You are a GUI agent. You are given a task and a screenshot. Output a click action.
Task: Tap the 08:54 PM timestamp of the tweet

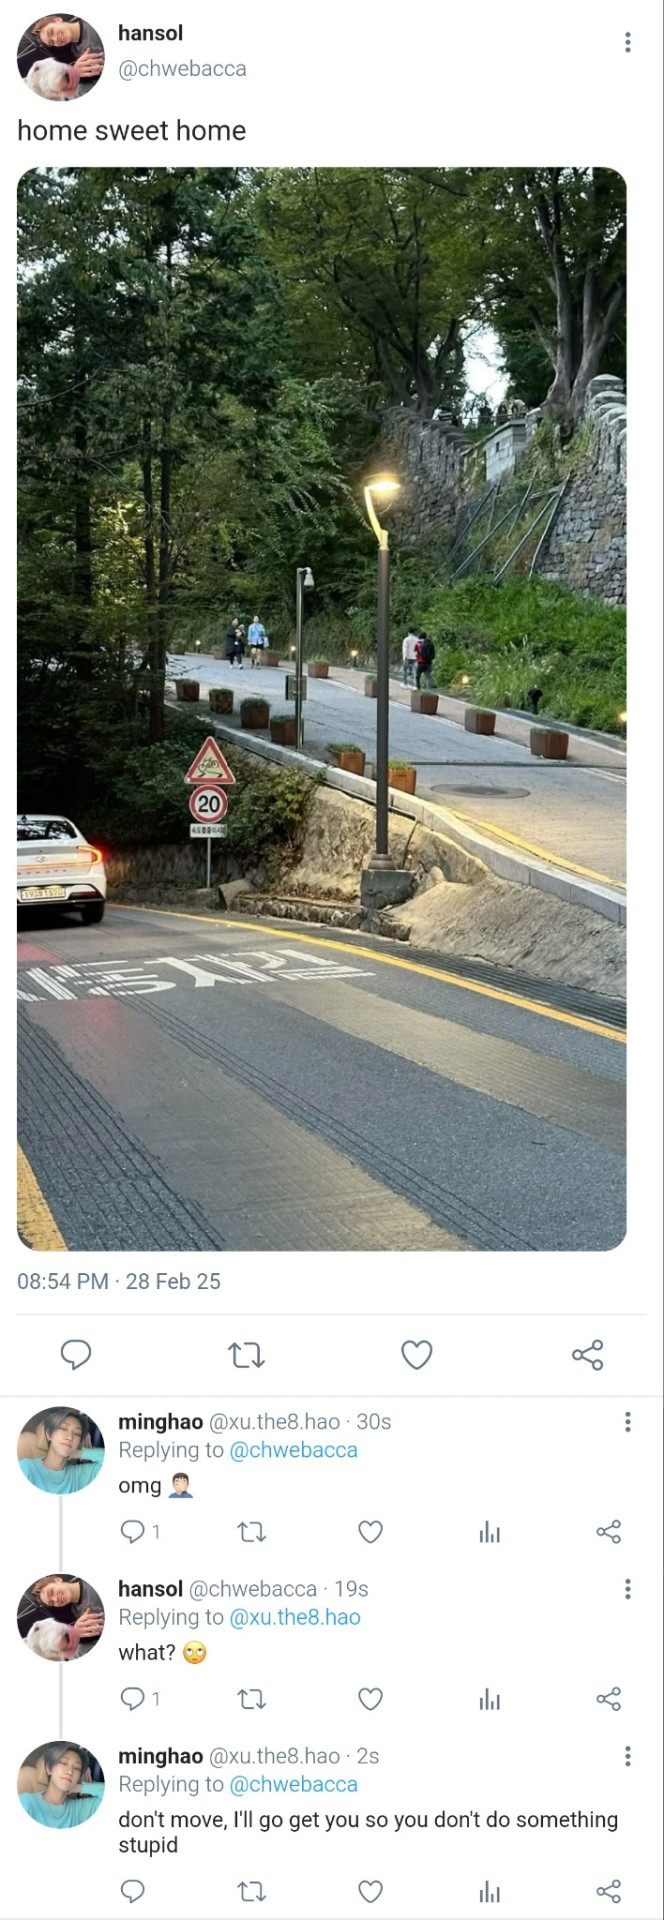62,1281
